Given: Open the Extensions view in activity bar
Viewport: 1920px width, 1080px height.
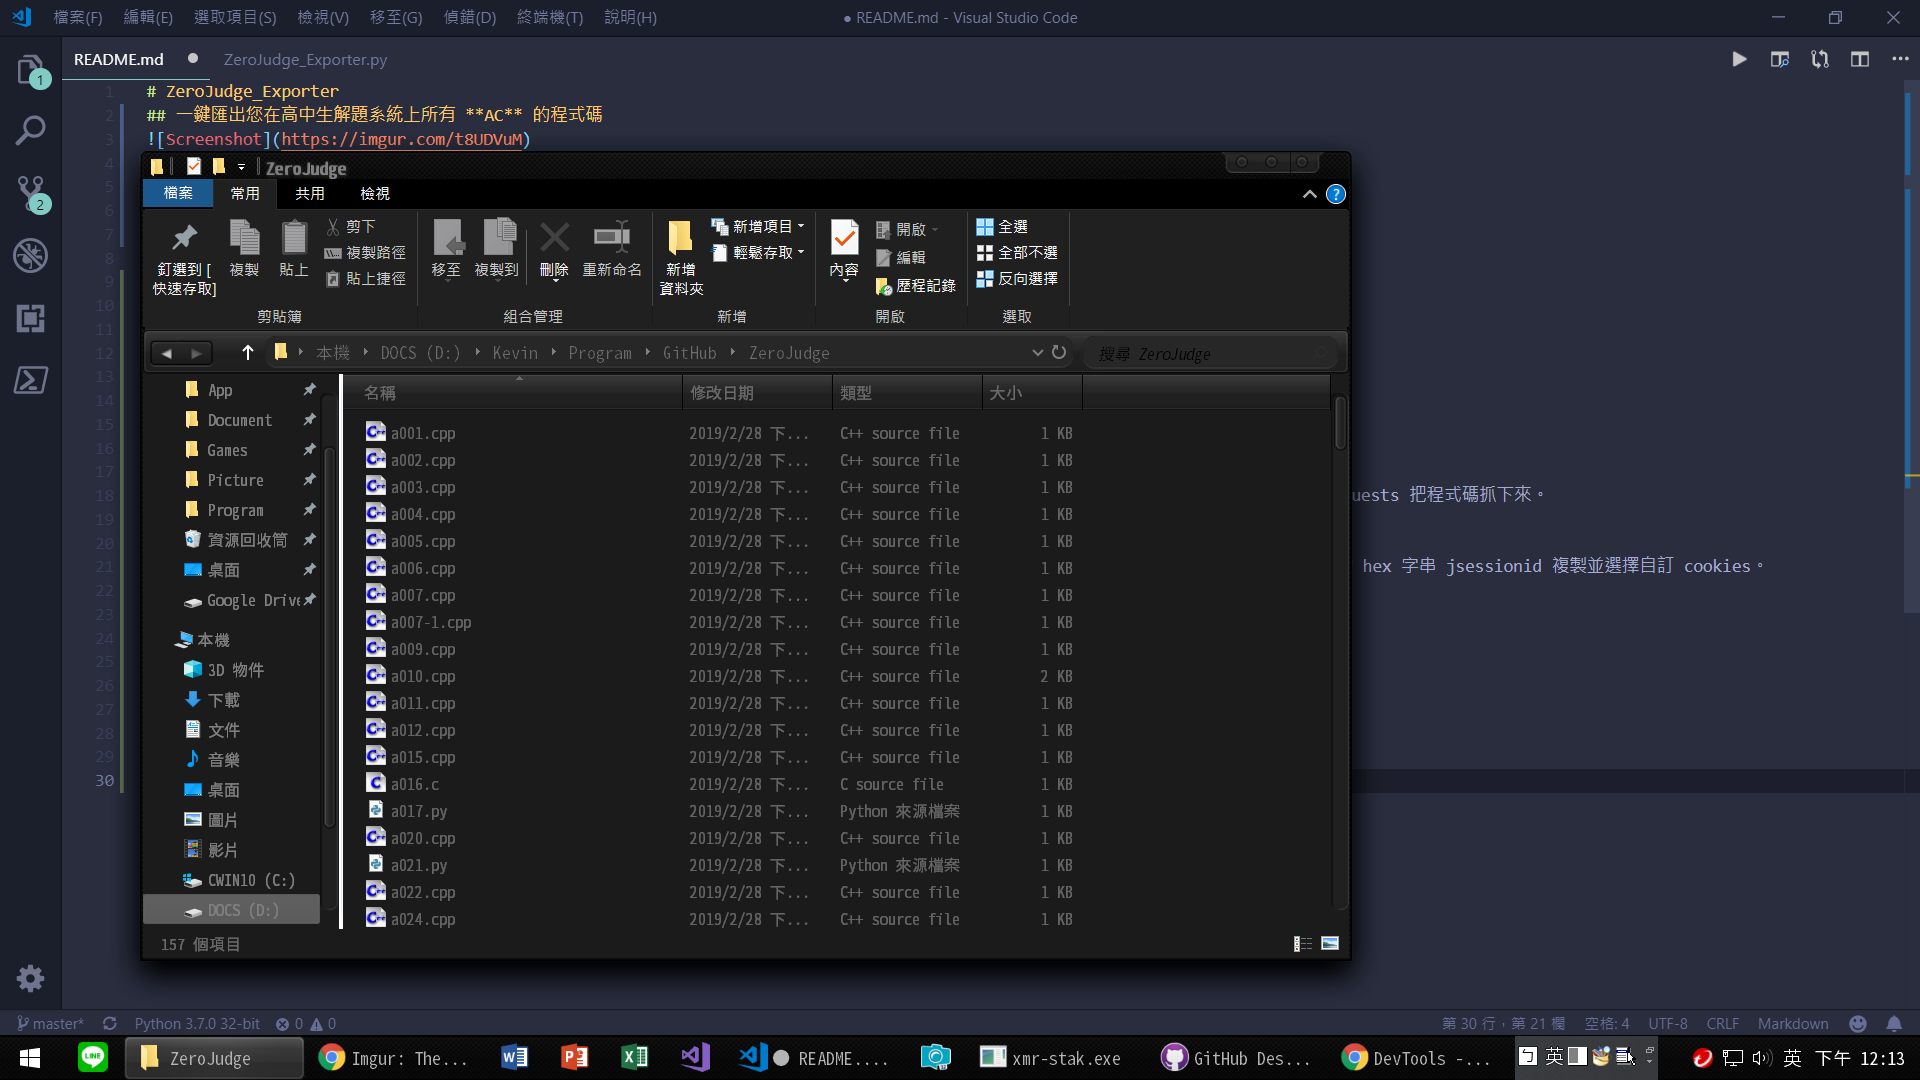Looking at the screenshot, I should click(31, 318).
